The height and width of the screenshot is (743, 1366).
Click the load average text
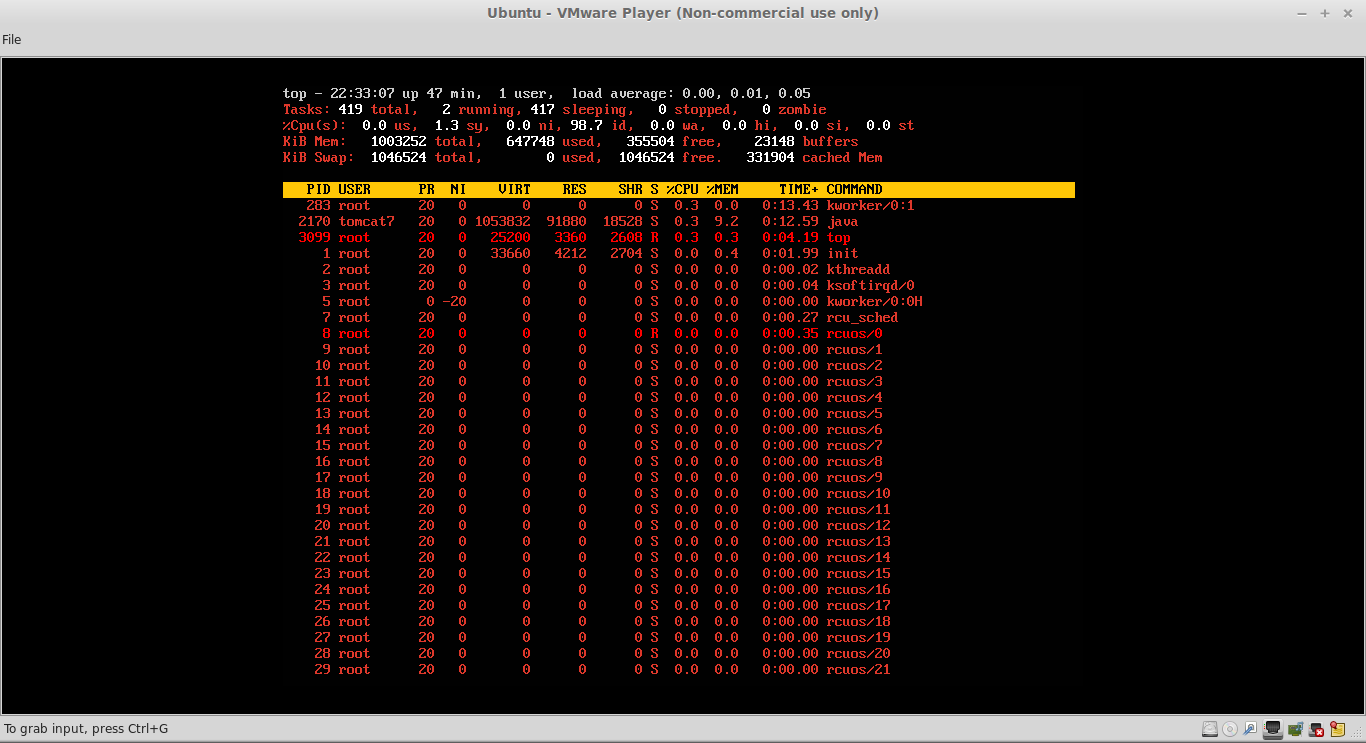690,93
